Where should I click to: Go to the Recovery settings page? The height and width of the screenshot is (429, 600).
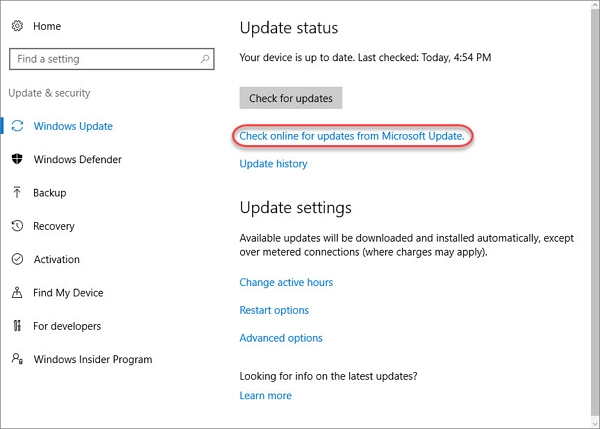coord(54,226)
